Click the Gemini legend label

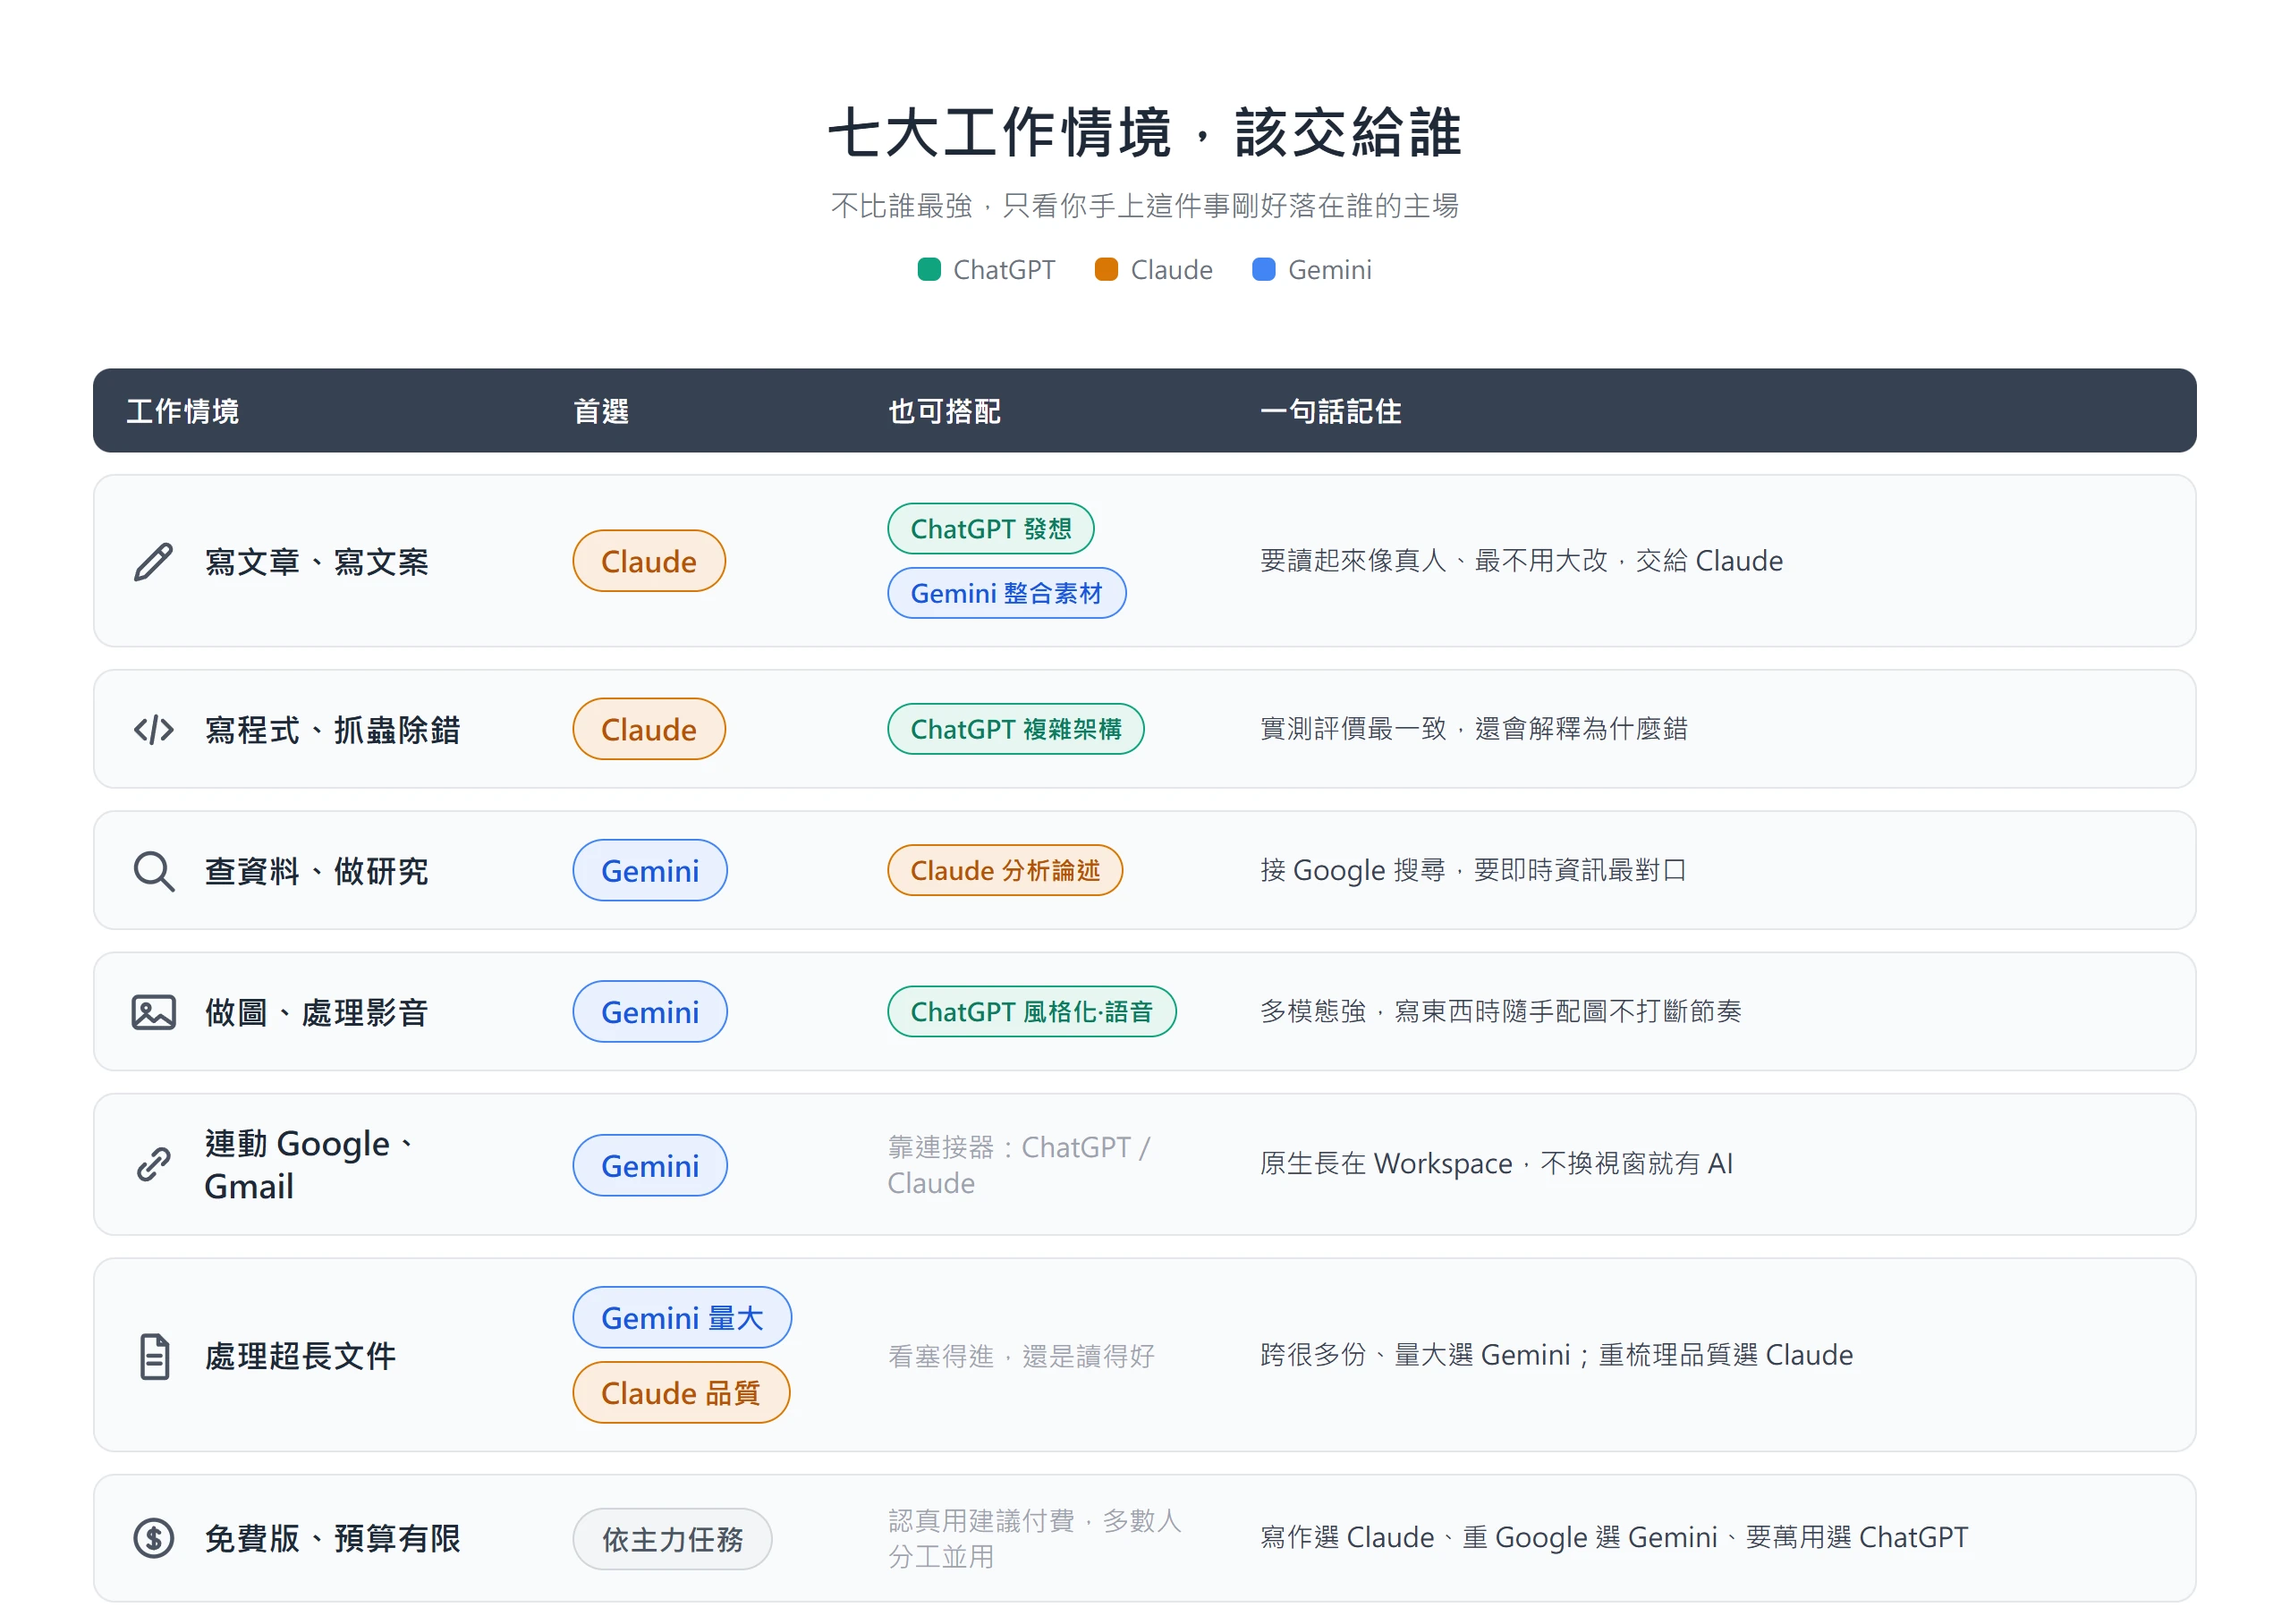coord(1330,270)
